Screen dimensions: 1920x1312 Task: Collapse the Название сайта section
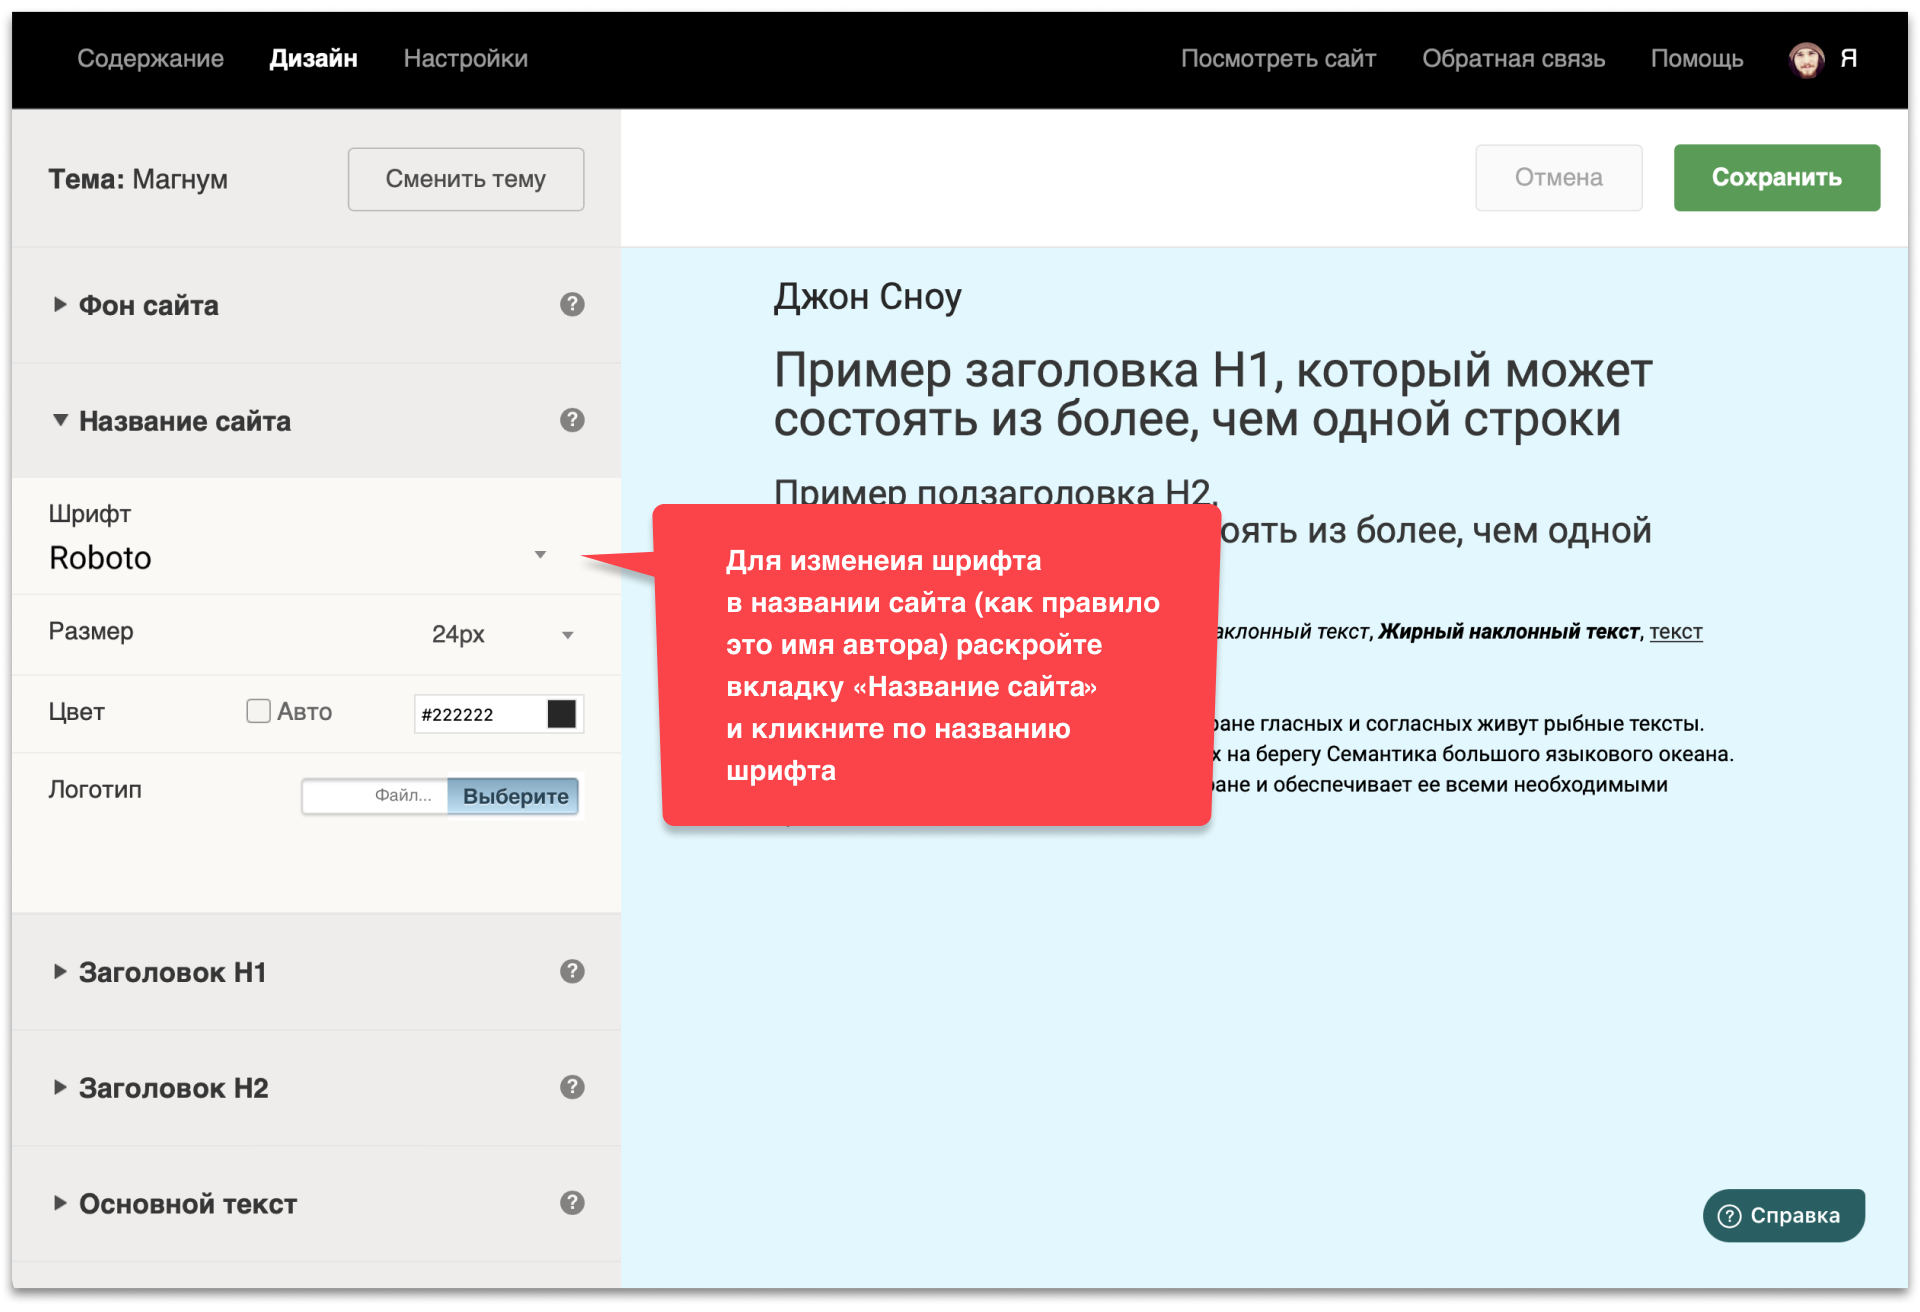click(x=184, y=421)
